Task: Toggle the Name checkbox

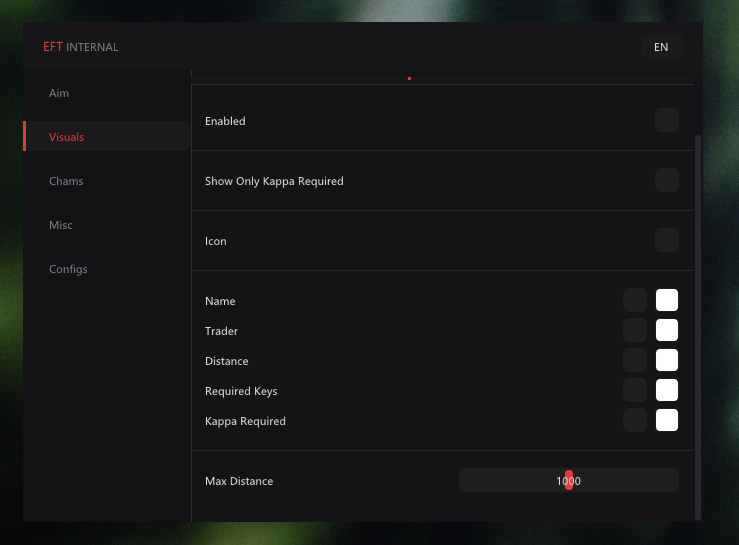Action: click(635, 300)
